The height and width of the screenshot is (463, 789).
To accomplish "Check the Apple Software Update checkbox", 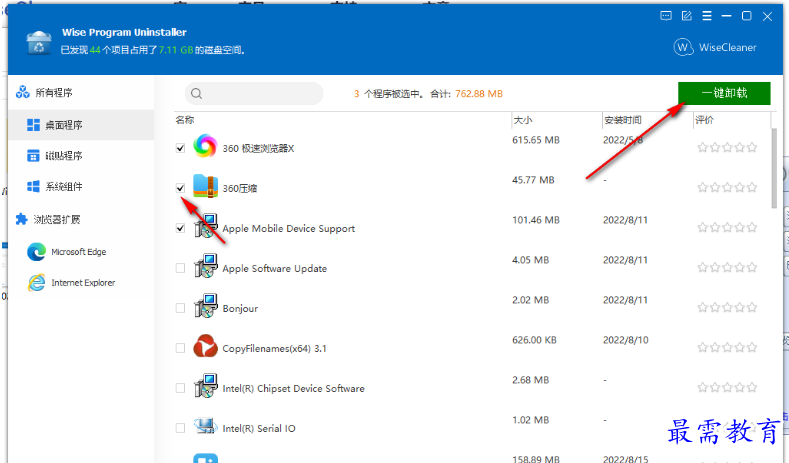I will pos(180,268).
